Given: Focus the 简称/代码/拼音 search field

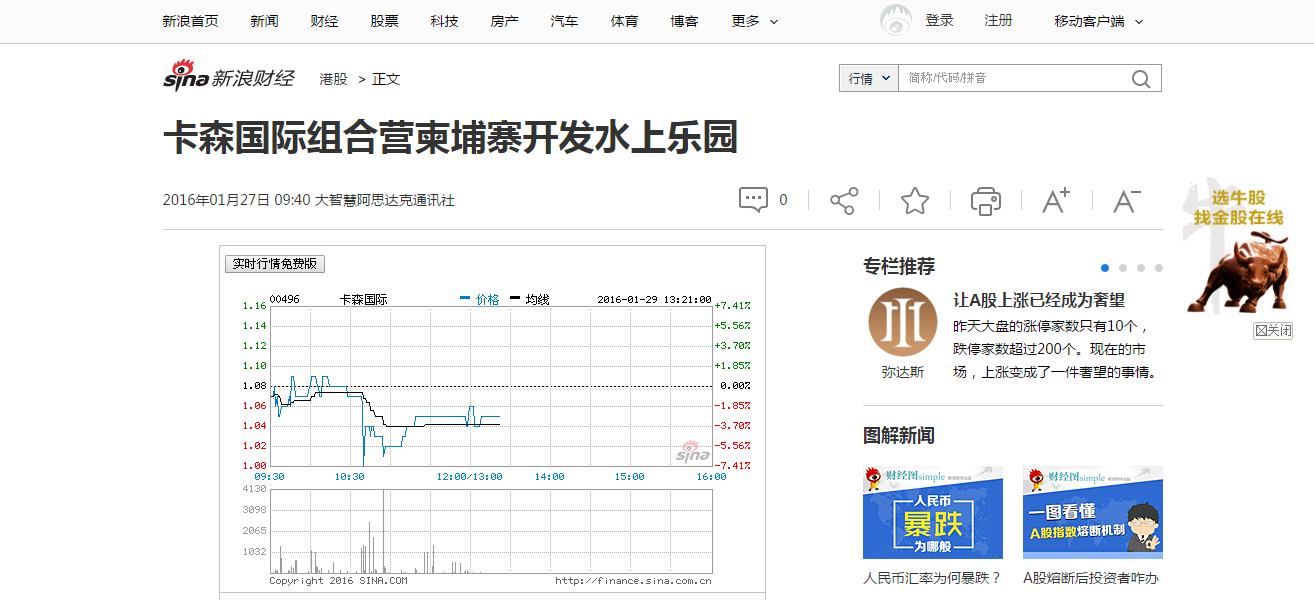Looking at the screenshot, I should pyautogui.click(x=1014, y=78).
